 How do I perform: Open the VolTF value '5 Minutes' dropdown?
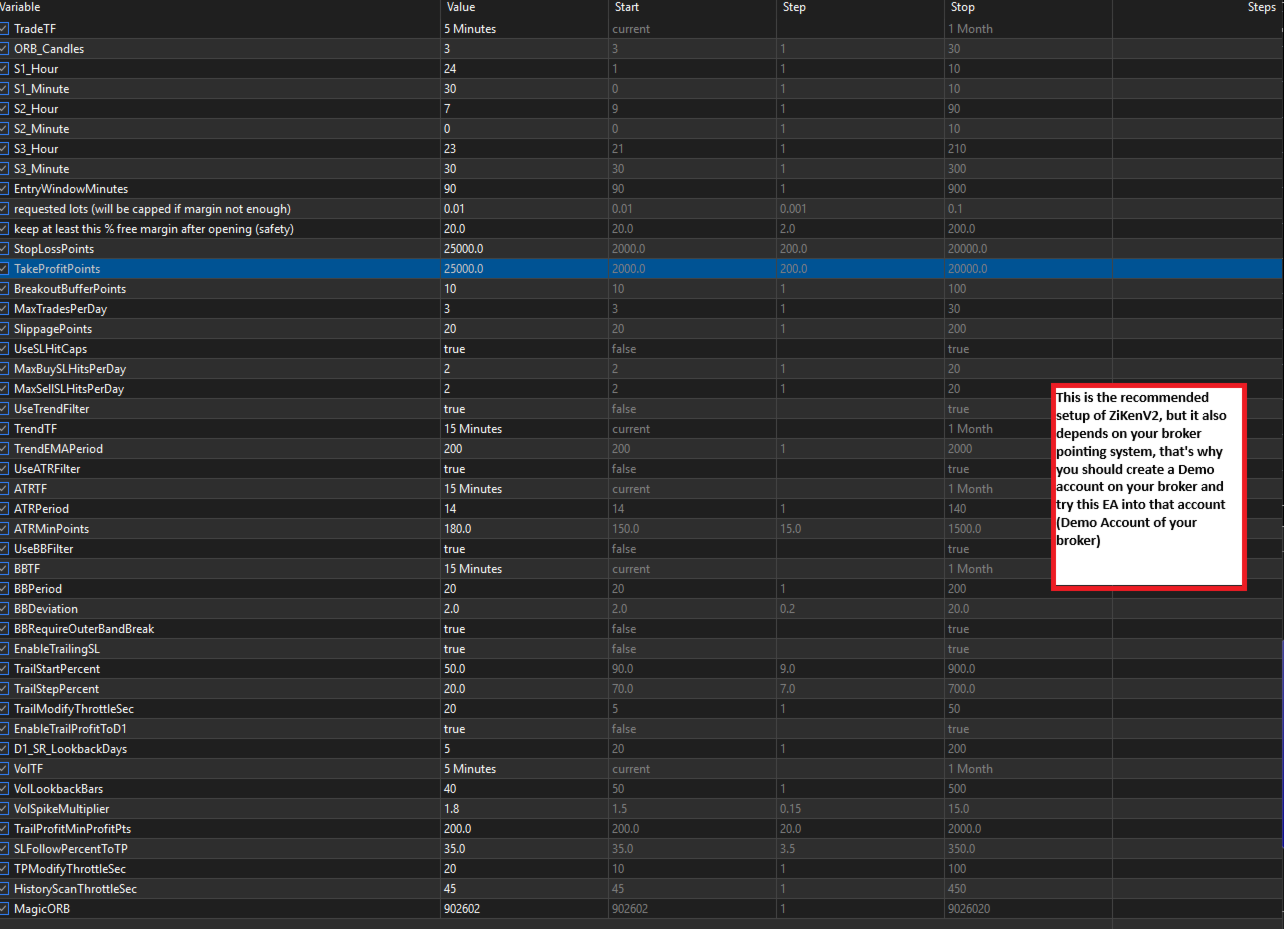click(x=523, y=769)
